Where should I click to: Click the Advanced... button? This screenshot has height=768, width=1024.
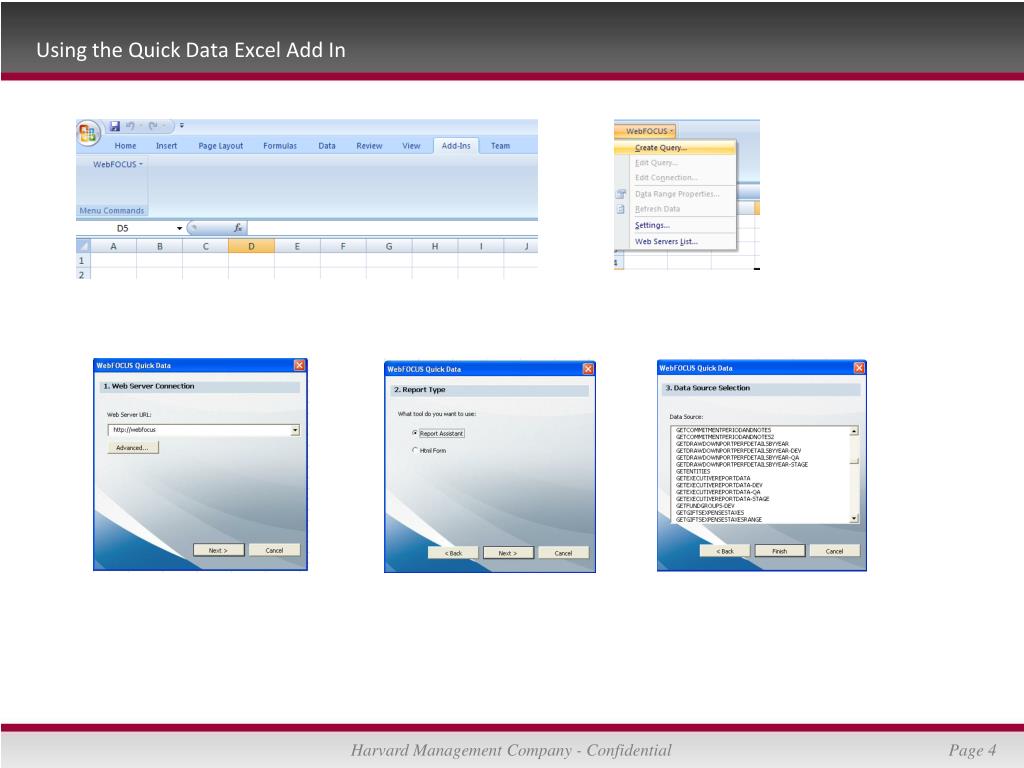(x=133, y=447)
